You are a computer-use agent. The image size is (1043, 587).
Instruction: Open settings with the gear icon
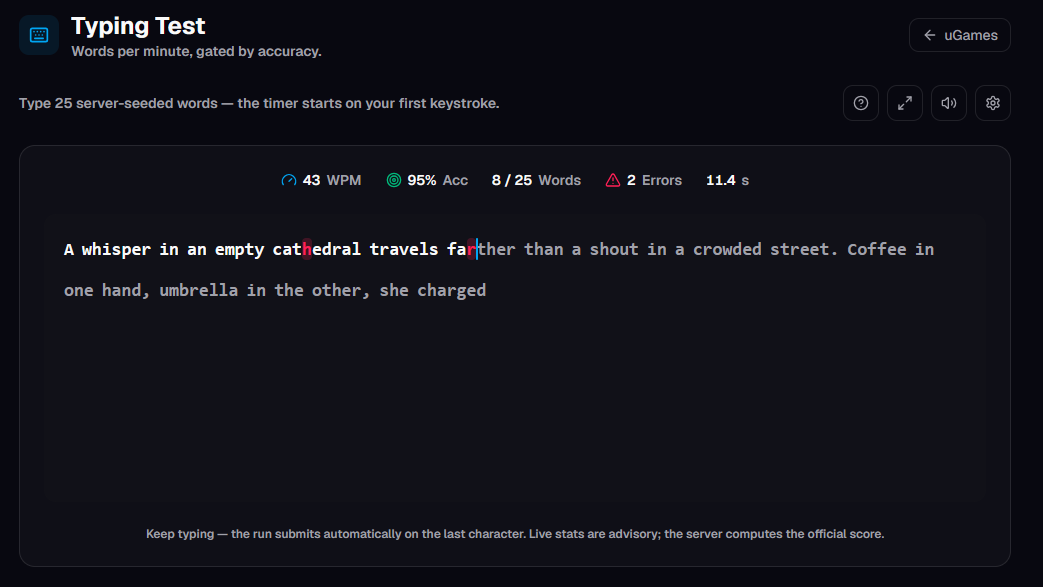[992, 103]
